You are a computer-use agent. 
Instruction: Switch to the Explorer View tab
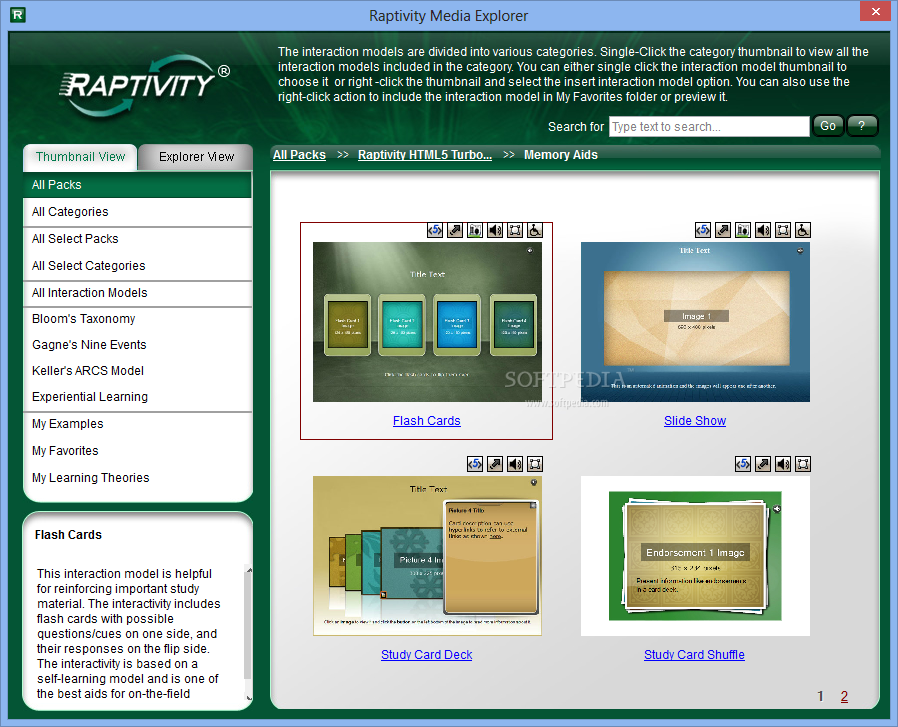tap(196, 157)
